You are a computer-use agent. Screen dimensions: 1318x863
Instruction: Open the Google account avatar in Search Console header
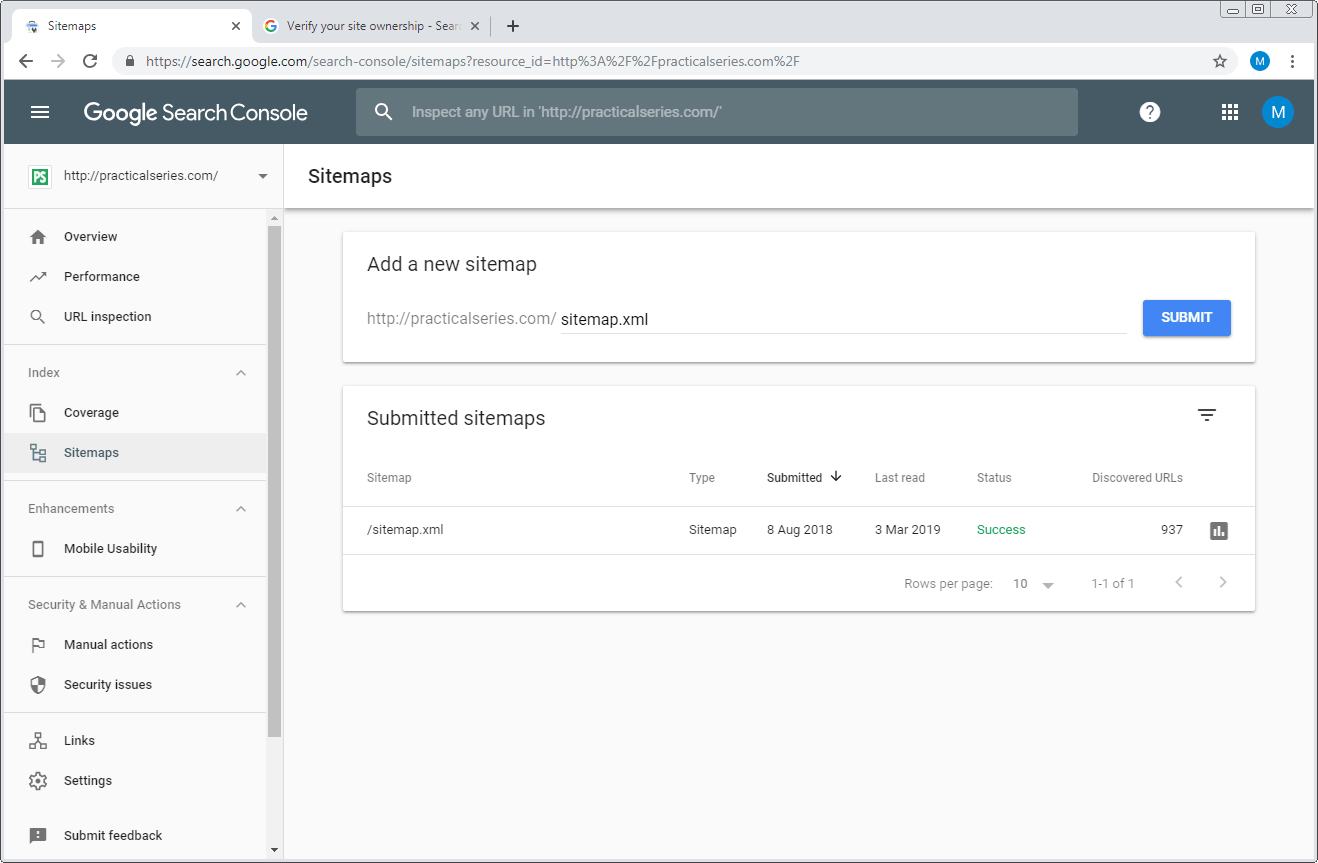pos(1277,112)
